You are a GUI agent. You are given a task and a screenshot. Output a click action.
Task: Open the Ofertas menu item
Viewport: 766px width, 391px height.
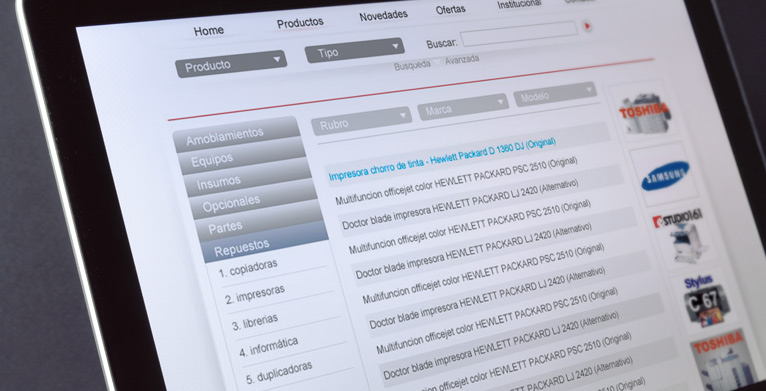(x=450, y=9)
